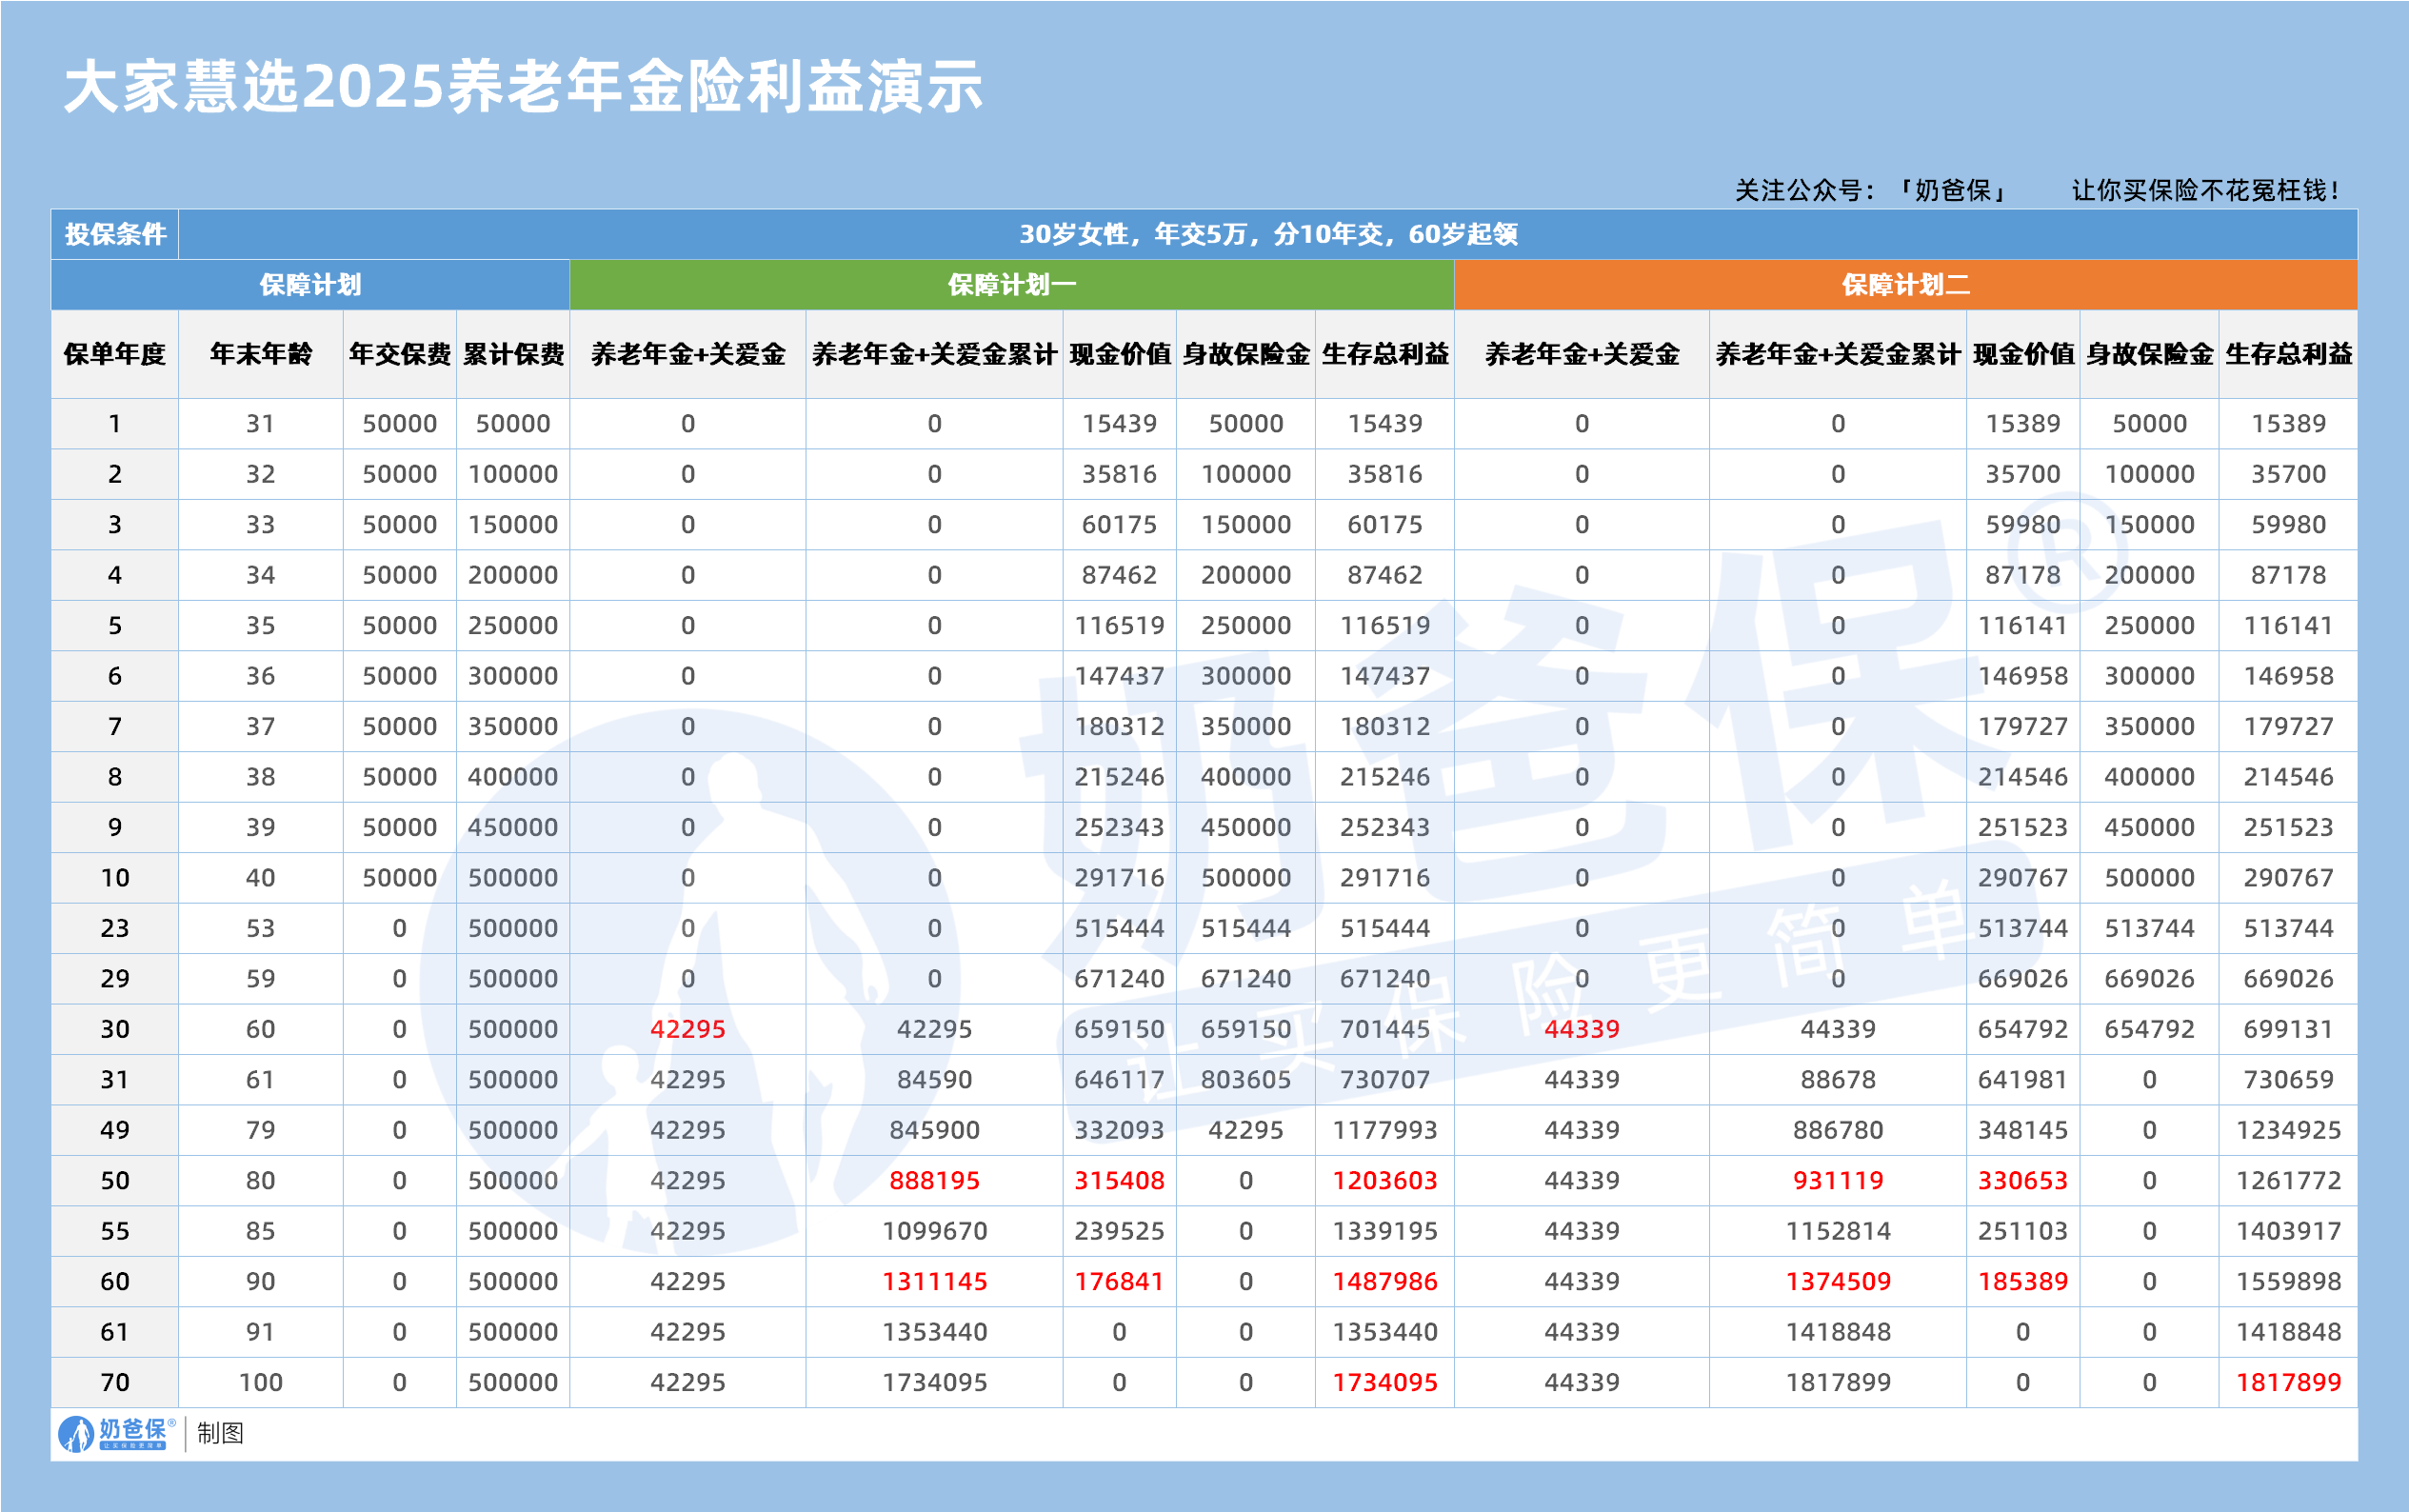Click the red 1734095 生存总利益 value

pyautogui.click(x=1384, y=1382)
